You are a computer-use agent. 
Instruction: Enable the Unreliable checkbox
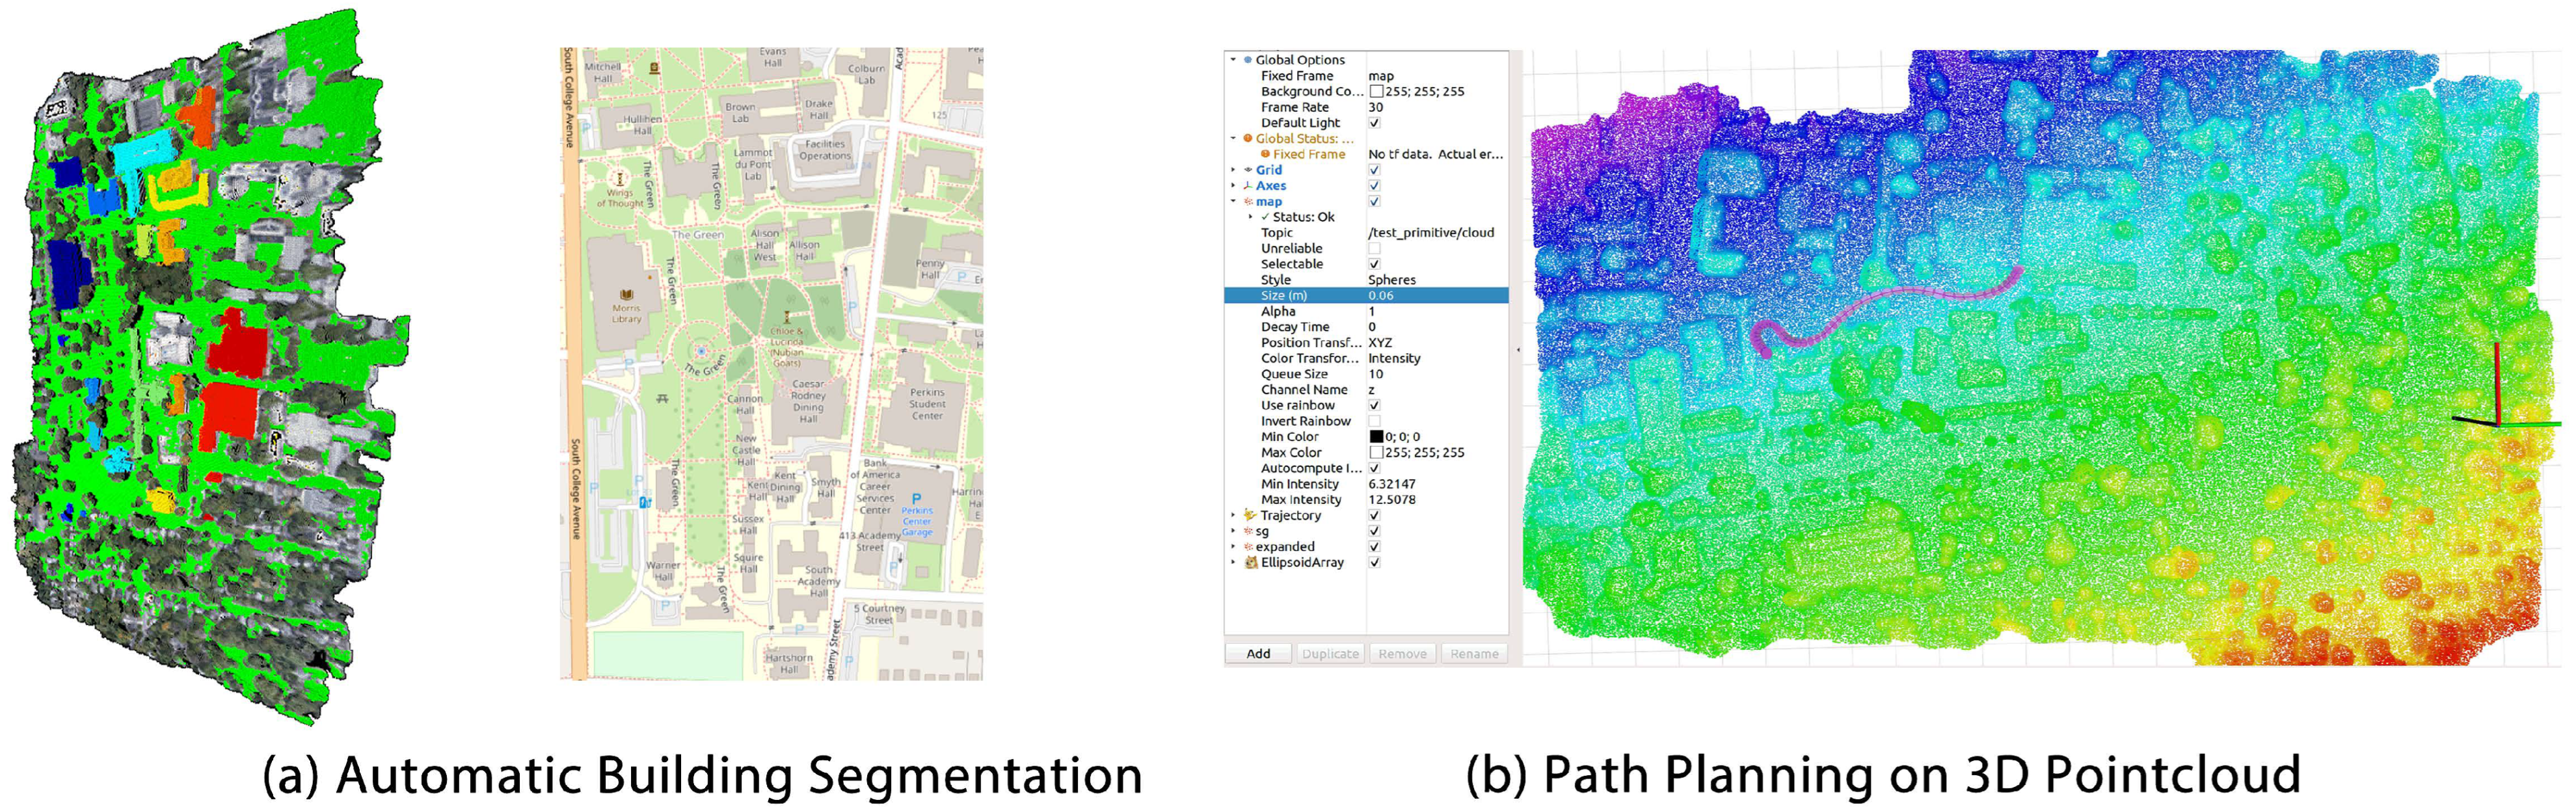coord(1374,249)
